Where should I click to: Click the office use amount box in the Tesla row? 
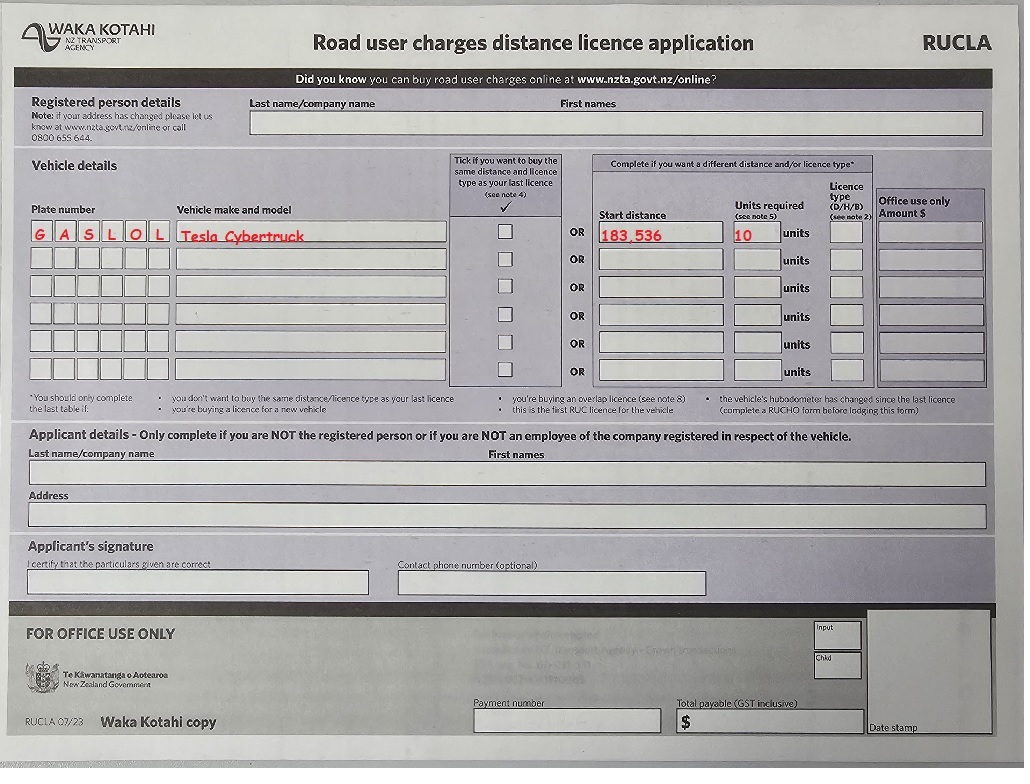931,232
